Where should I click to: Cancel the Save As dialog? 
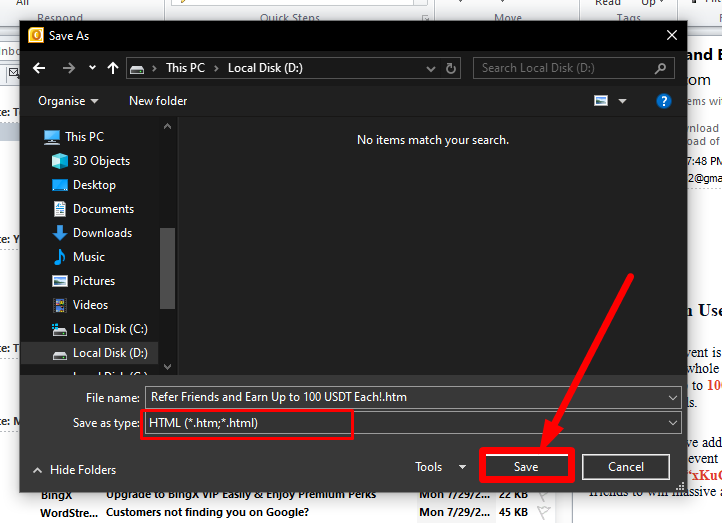625,467
